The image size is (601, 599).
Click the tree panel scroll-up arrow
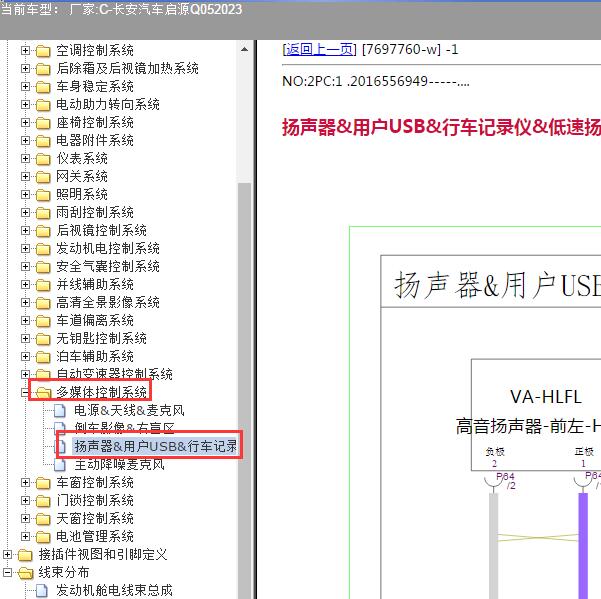245,49
